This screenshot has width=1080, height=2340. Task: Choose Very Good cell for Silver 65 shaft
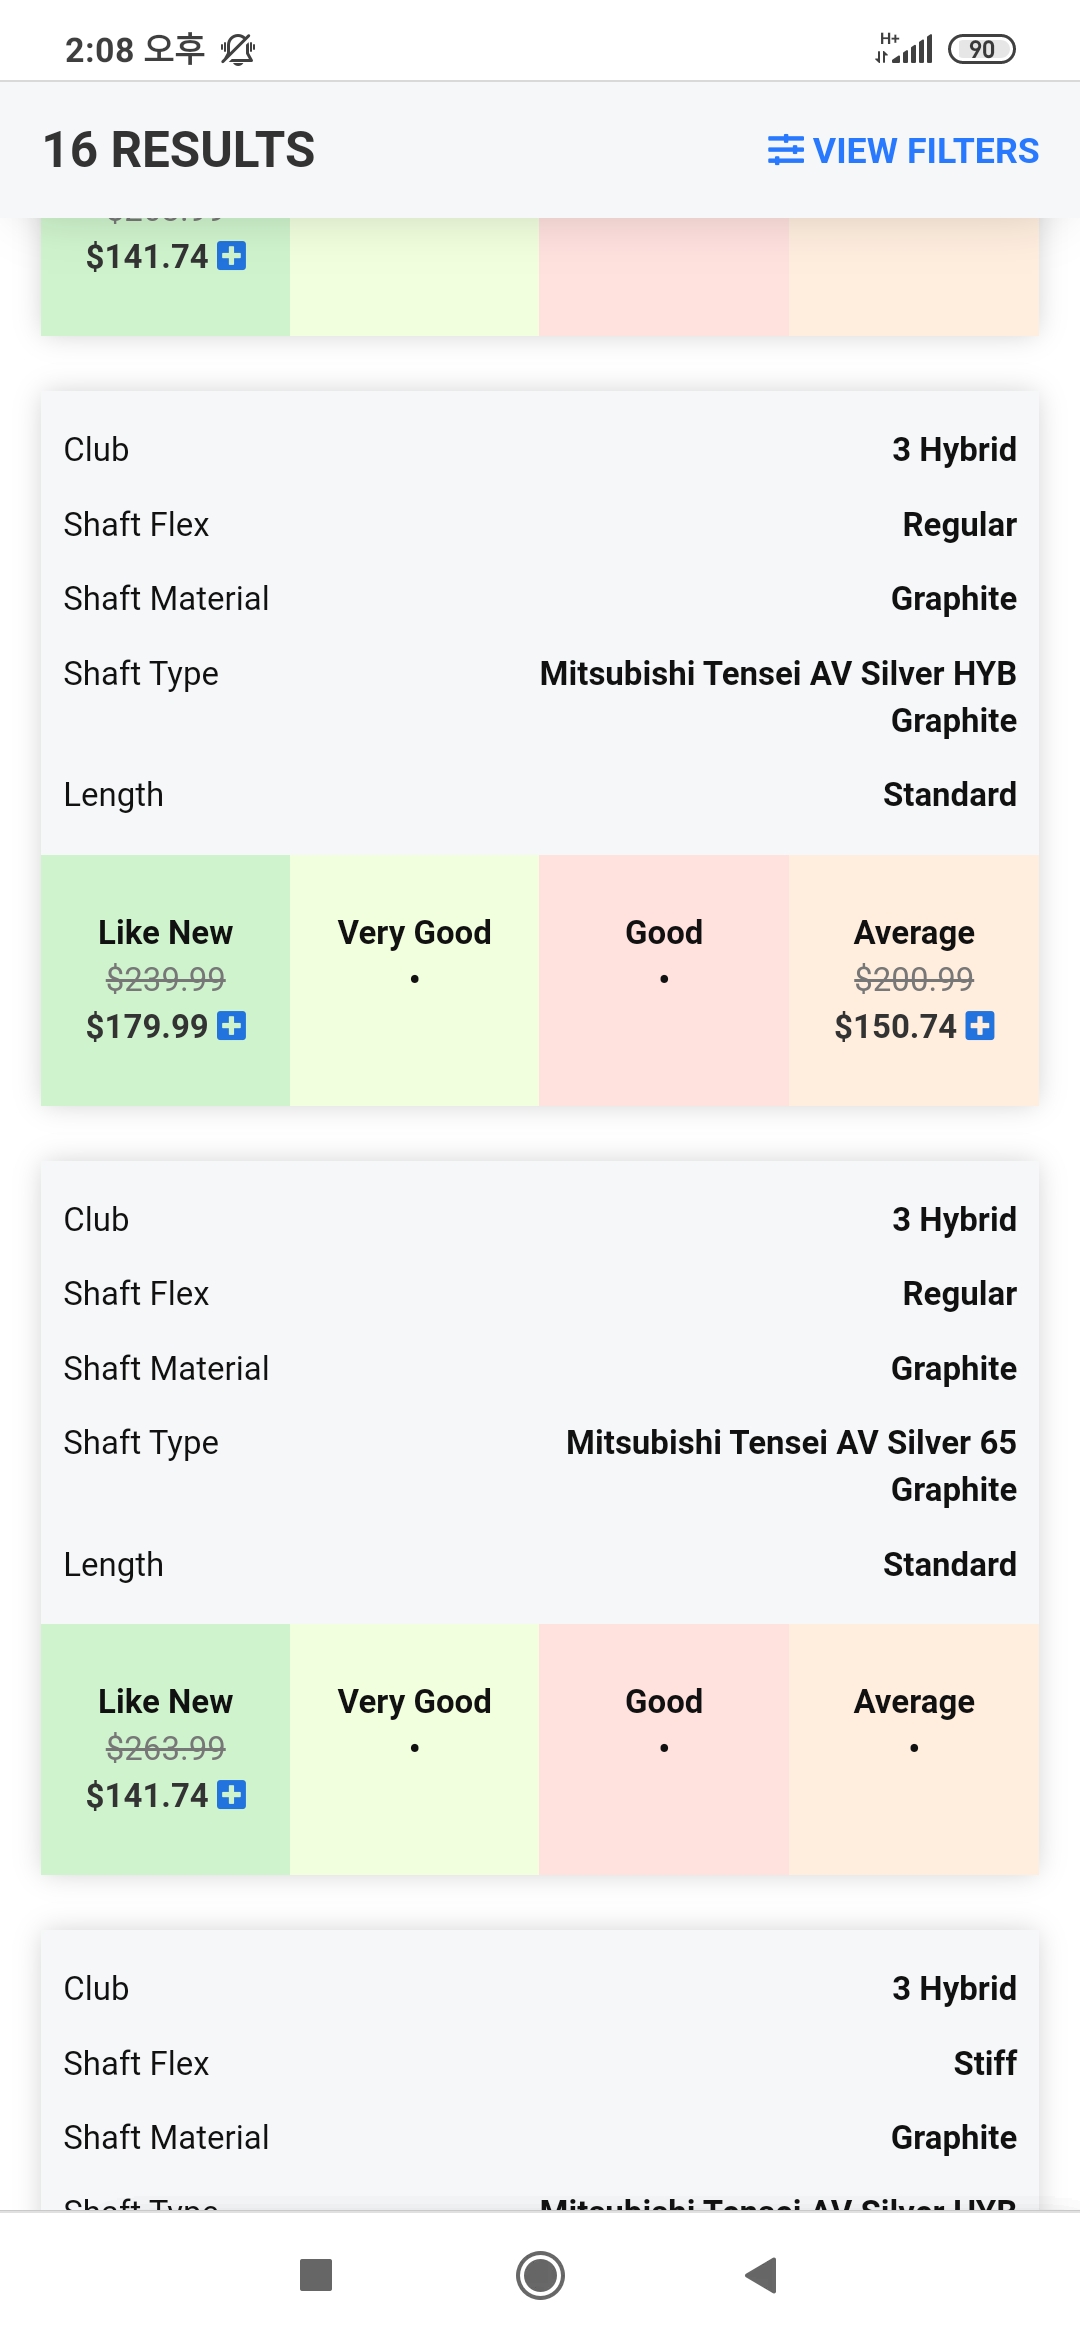point(414,1747)
